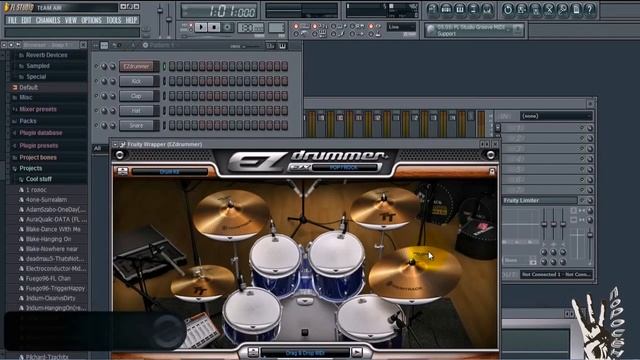Viewport: 640px width, 360px height.
Task: Click the Stop transport button
Action: coord(214,27)
